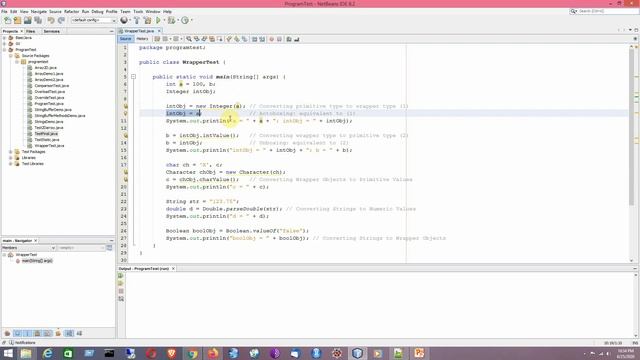The image size is (640, 360).
Task: Click the Undo arrow icon
Action: coord(51,20)
